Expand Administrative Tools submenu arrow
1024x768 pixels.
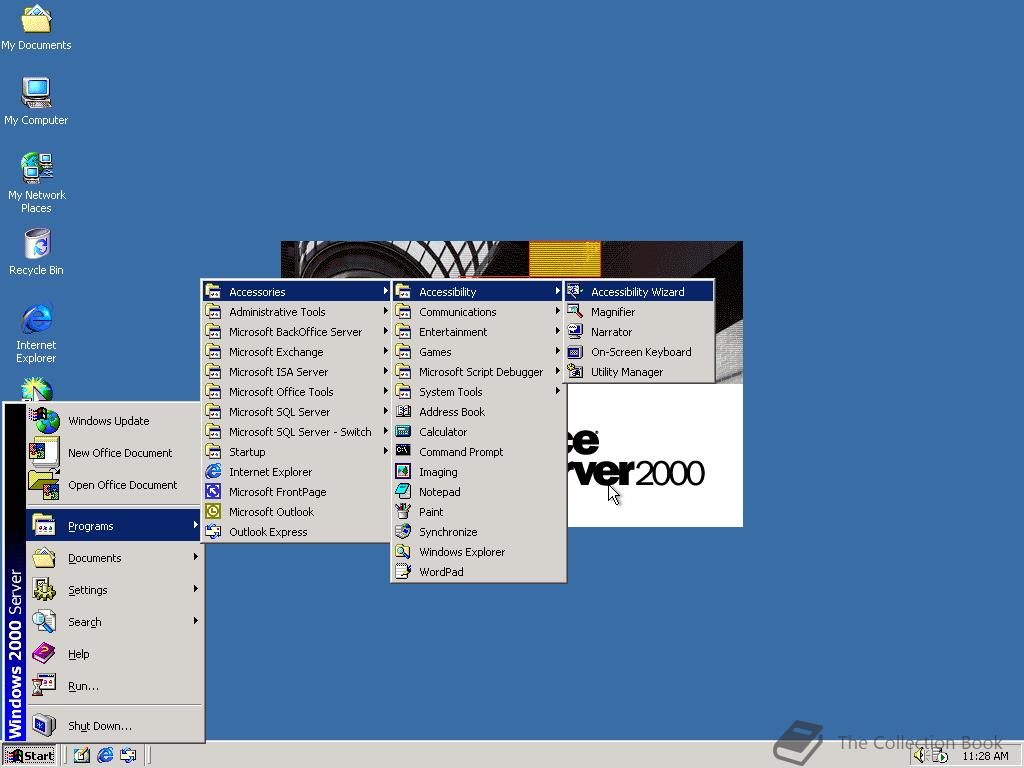[385, 312]
